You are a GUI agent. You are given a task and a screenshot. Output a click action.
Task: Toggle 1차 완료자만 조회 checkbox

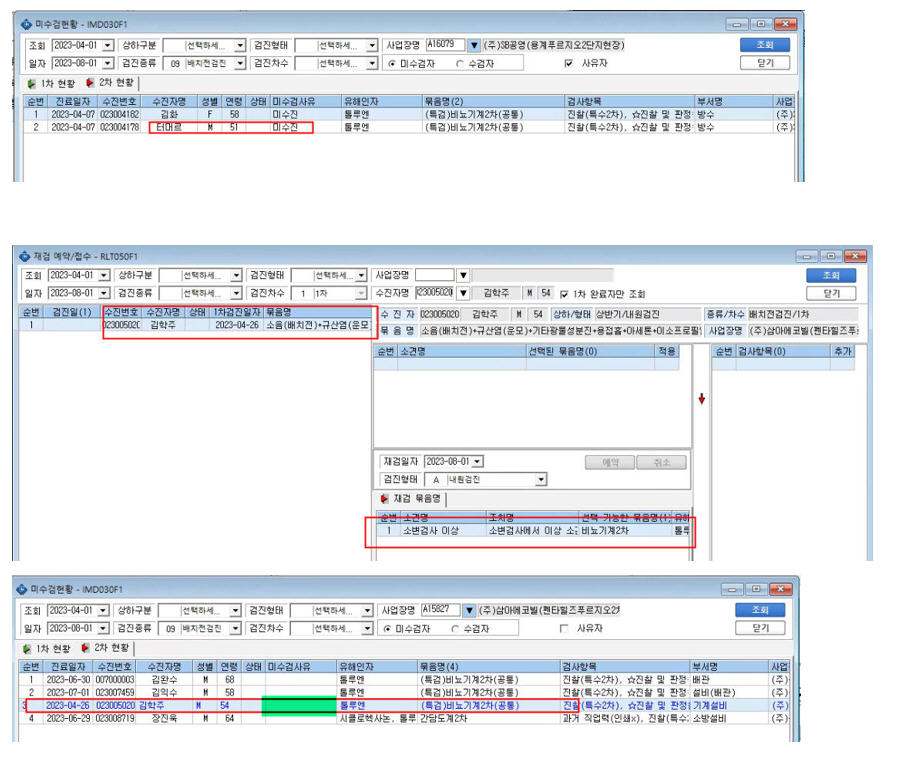(564, 294)
